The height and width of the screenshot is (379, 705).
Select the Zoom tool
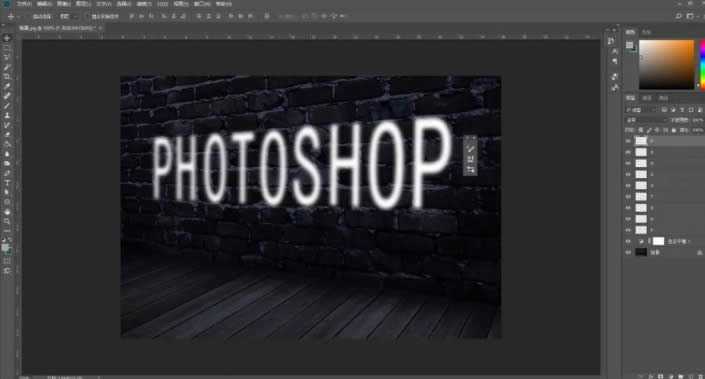[7, 221]
